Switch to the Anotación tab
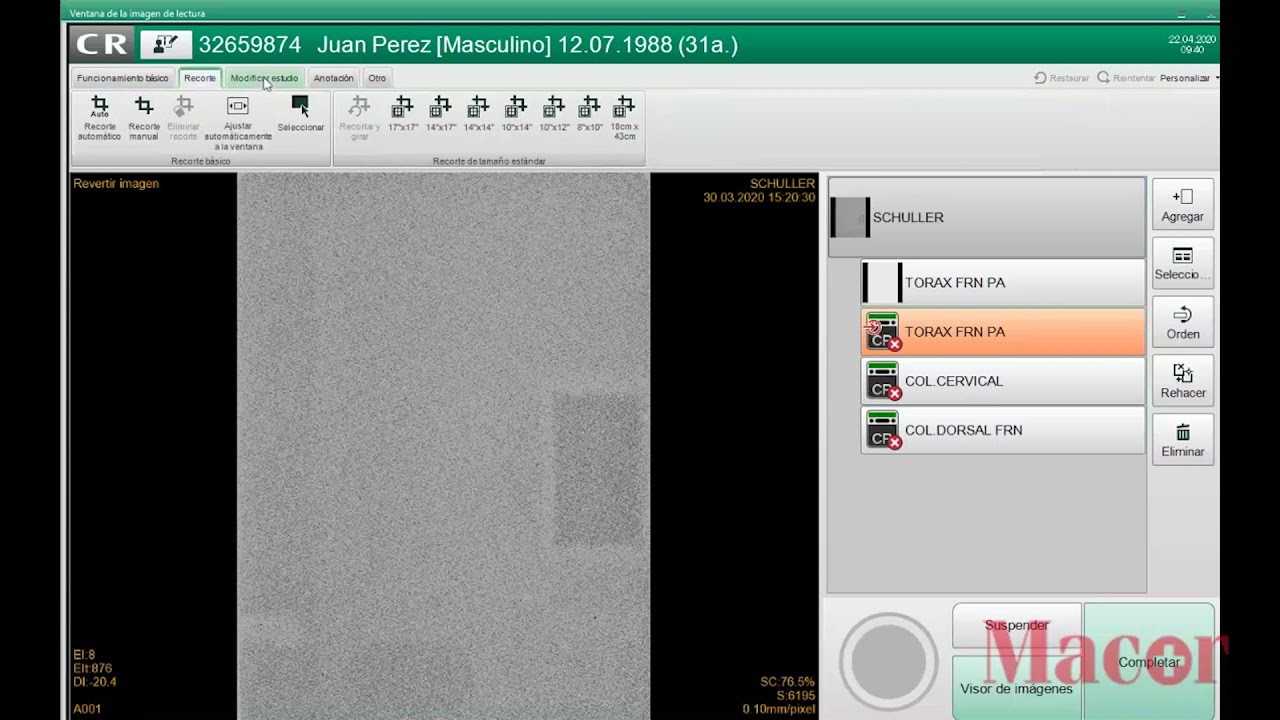Screen dimensions: 1280x720 [333, 78]
